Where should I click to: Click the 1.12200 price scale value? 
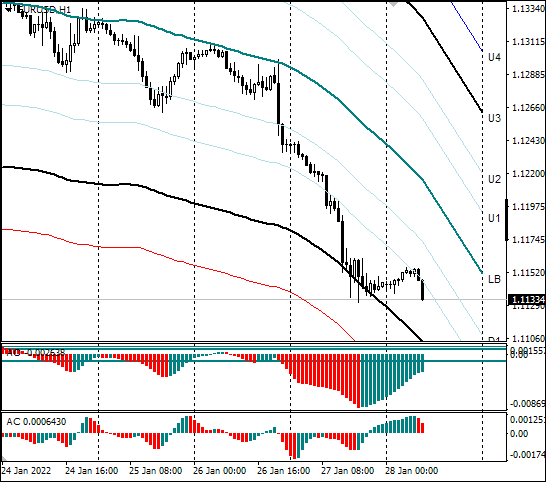pyautogui.click(x=528, y=173)
